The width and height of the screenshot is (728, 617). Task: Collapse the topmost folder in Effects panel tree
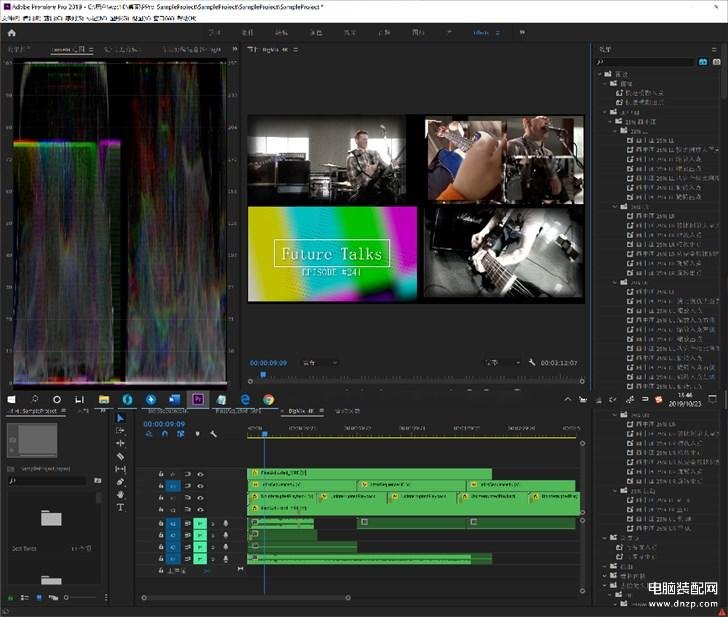(600, 74)
